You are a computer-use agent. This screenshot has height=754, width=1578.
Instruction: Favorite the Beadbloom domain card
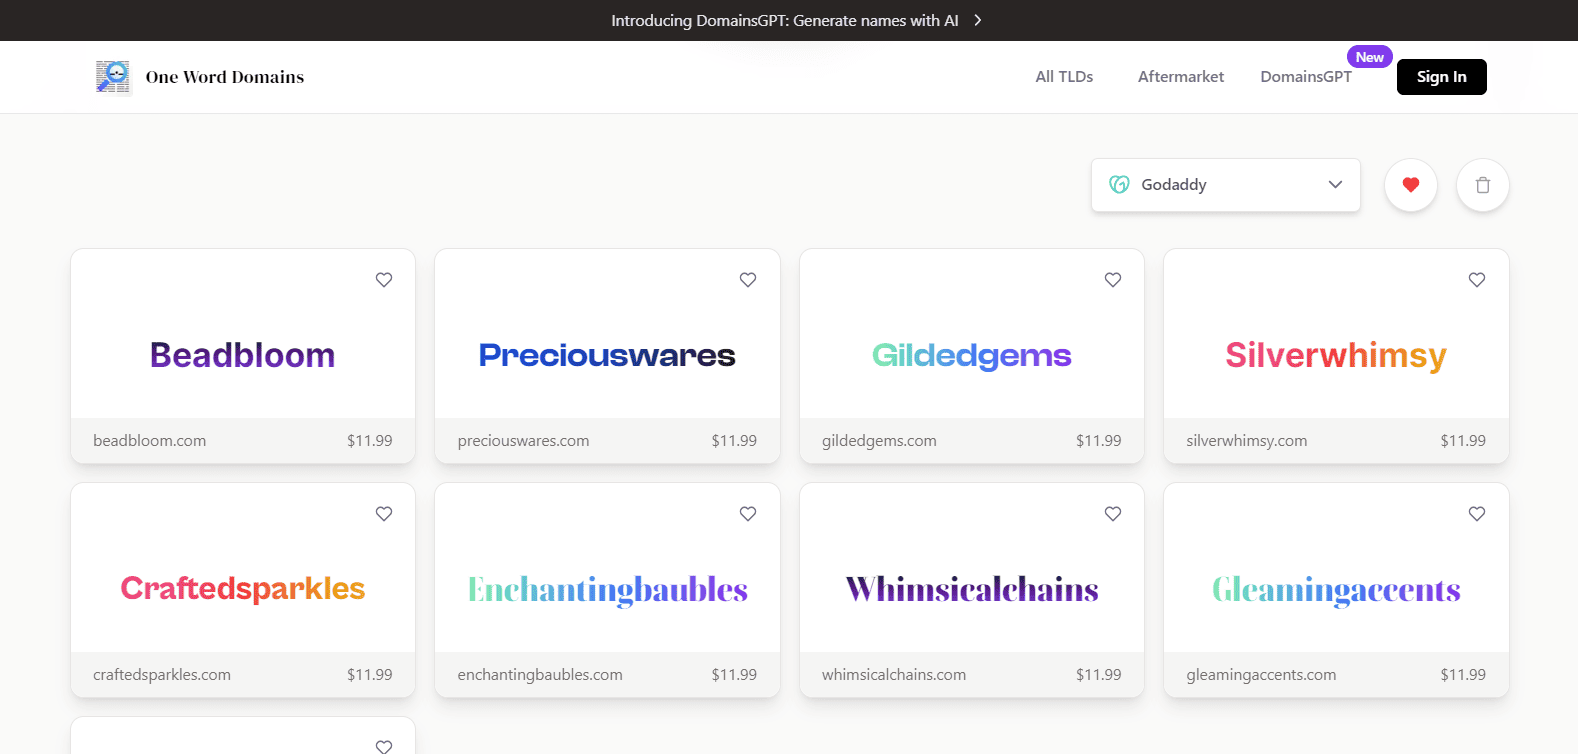pyautogui.click(x=384, y=280)
